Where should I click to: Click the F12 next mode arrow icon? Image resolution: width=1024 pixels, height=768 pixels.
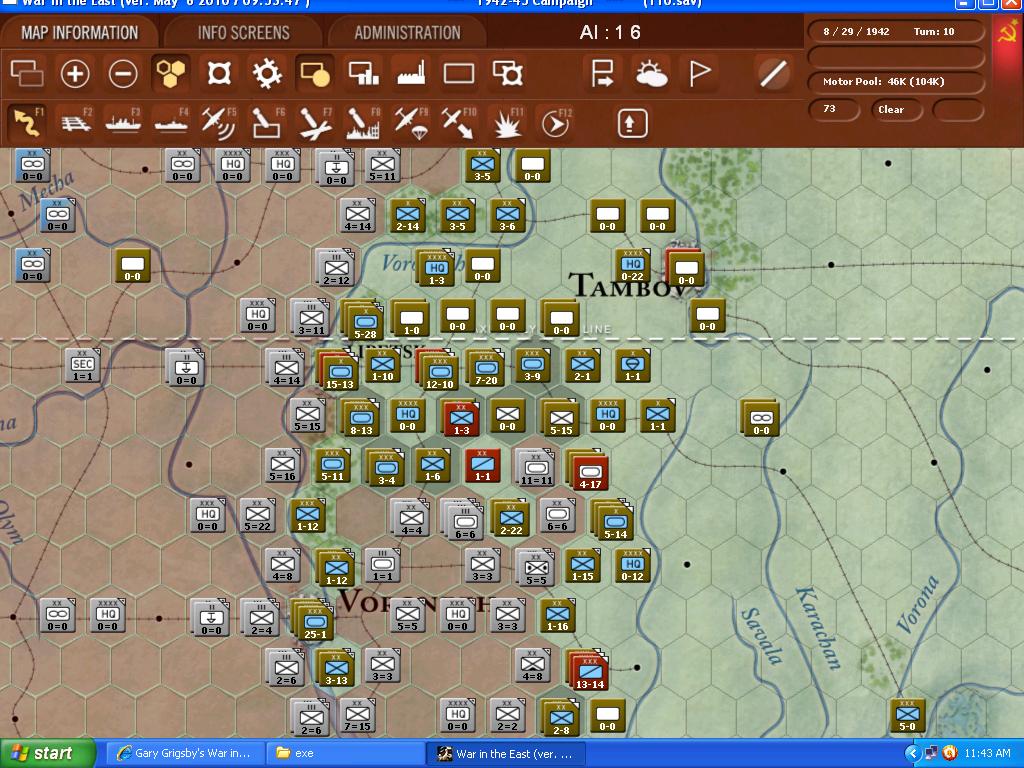[x=555, y=122]
